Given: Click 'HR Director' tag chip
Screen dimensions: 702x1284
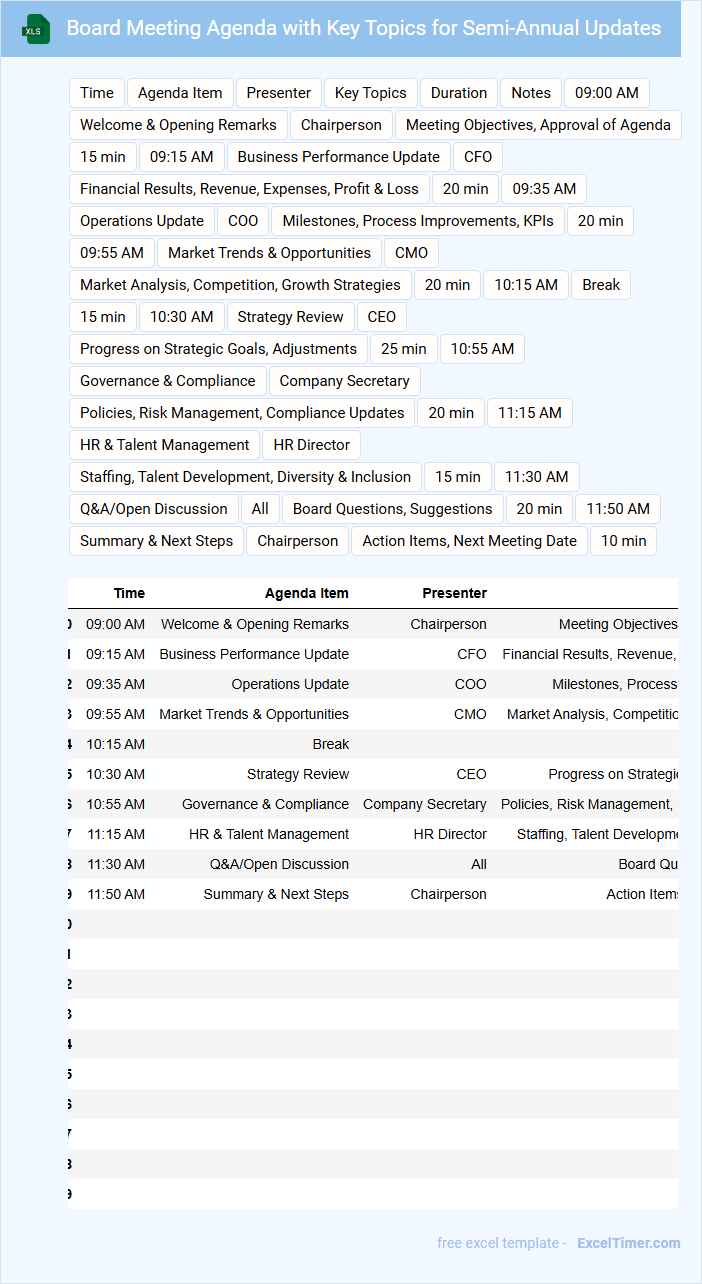Looking at the screenshot, I should pos(312,445).
